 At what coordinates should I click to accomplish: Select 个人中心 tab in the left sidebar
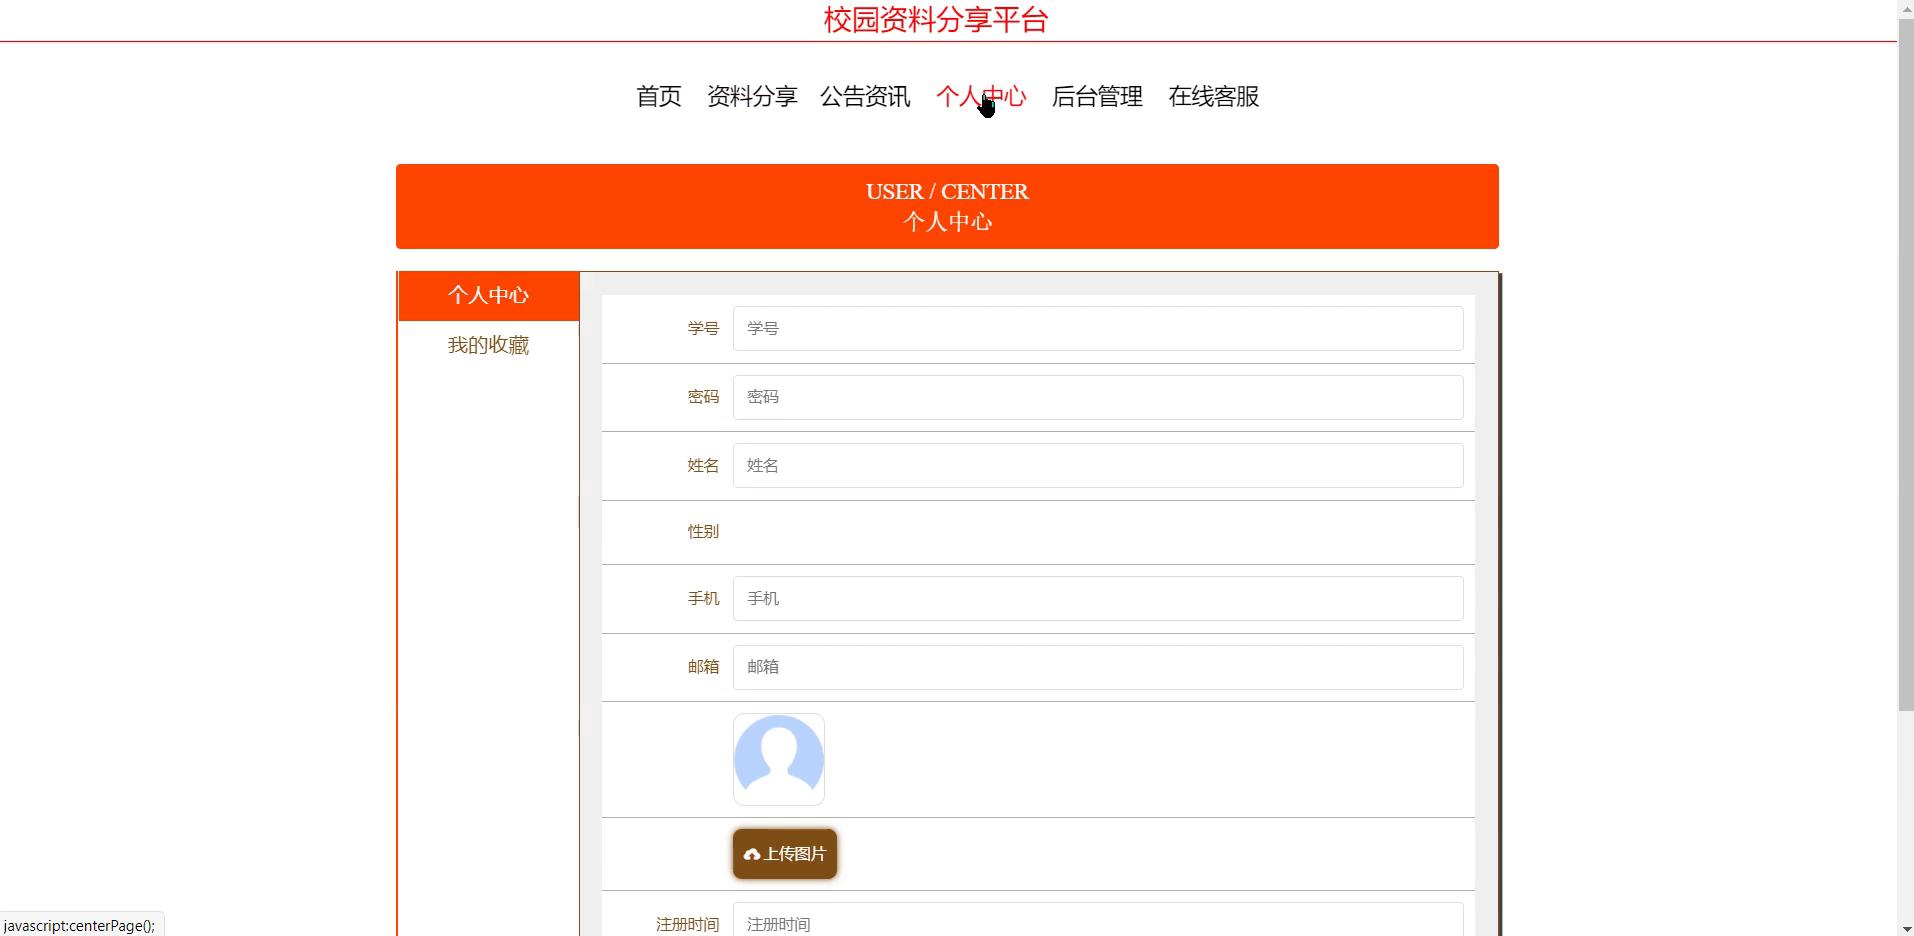click(488, 295)
